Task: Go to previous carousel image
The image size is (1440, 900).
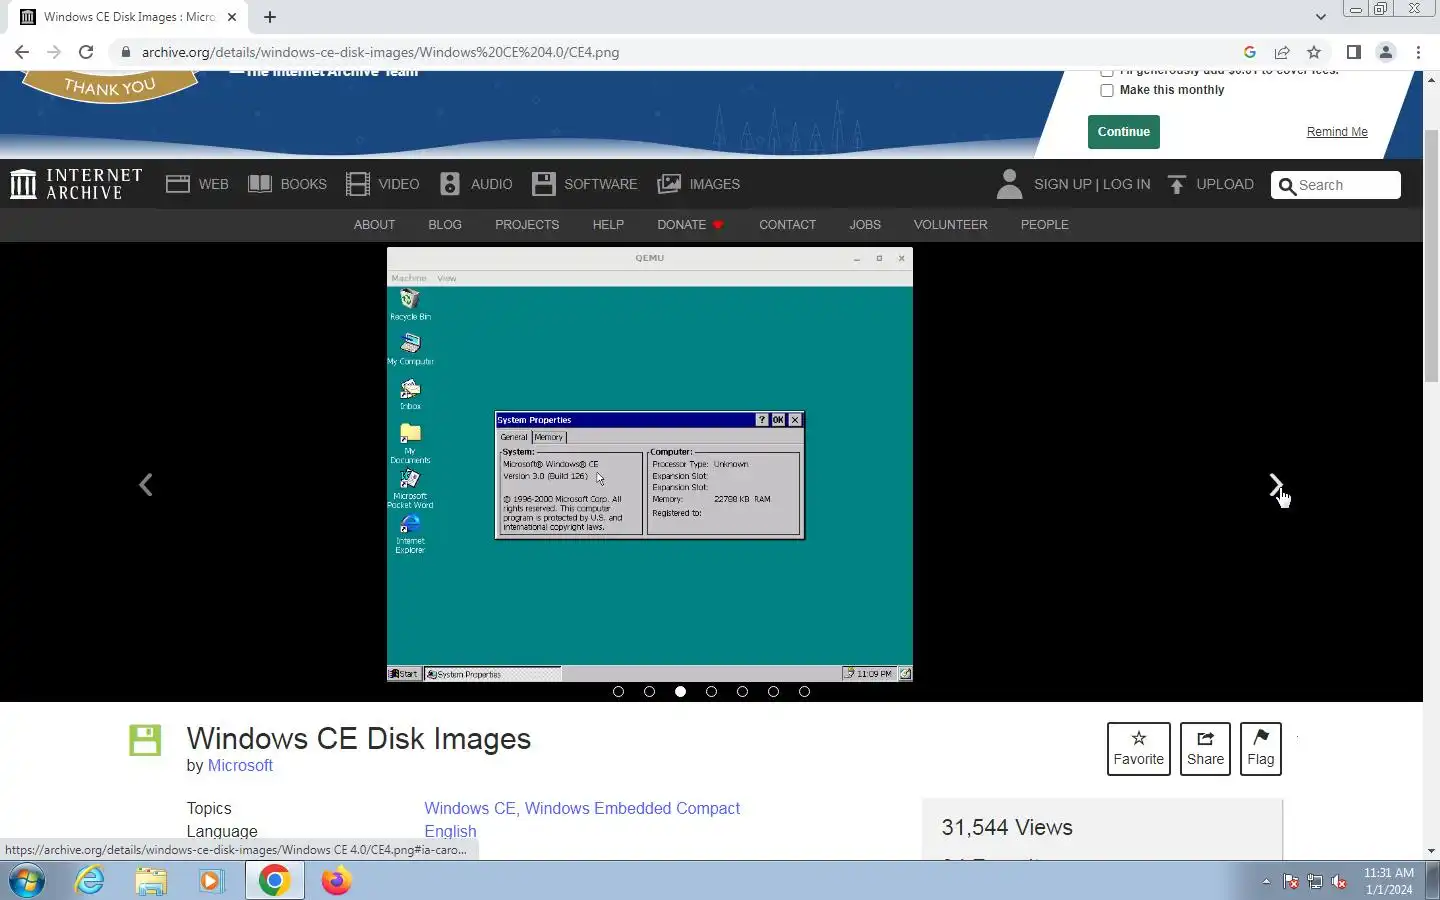Action: (x=146, y=485)
